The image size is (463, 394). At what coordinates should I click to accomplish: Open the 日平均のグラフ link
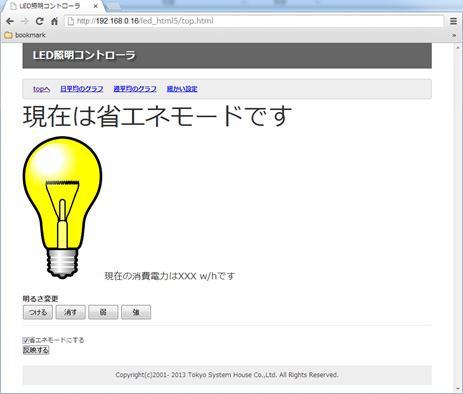tap(82, 89)
